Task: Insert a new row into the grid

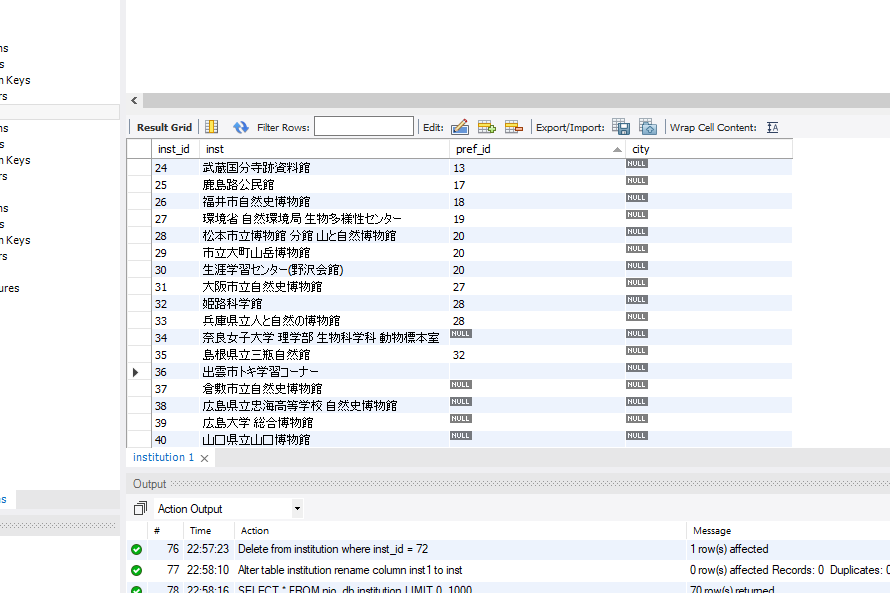Action: [x=486, y=127]
